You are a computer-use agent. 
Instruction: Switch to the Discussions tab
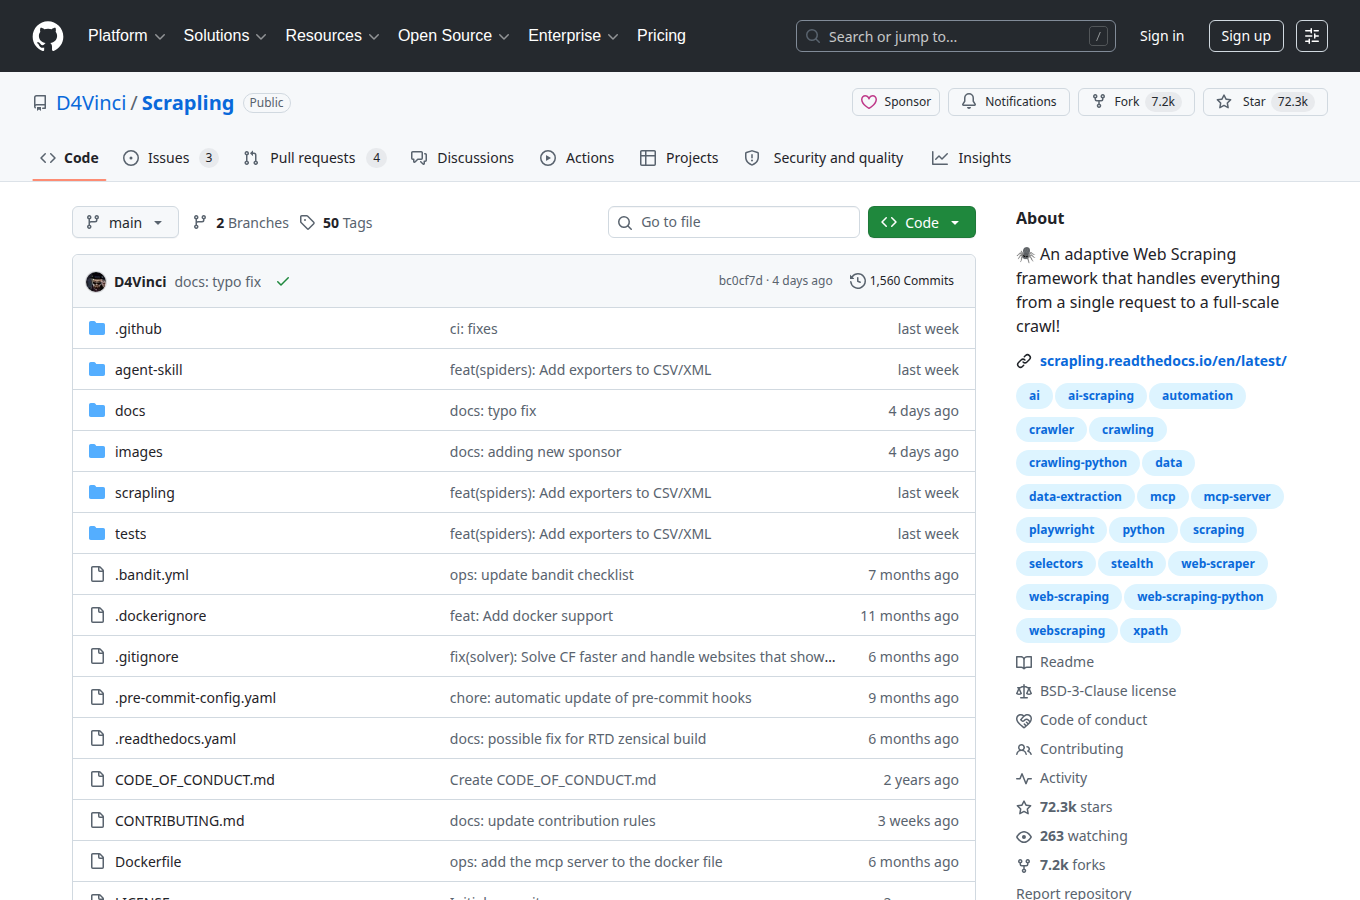click(462, 158)
